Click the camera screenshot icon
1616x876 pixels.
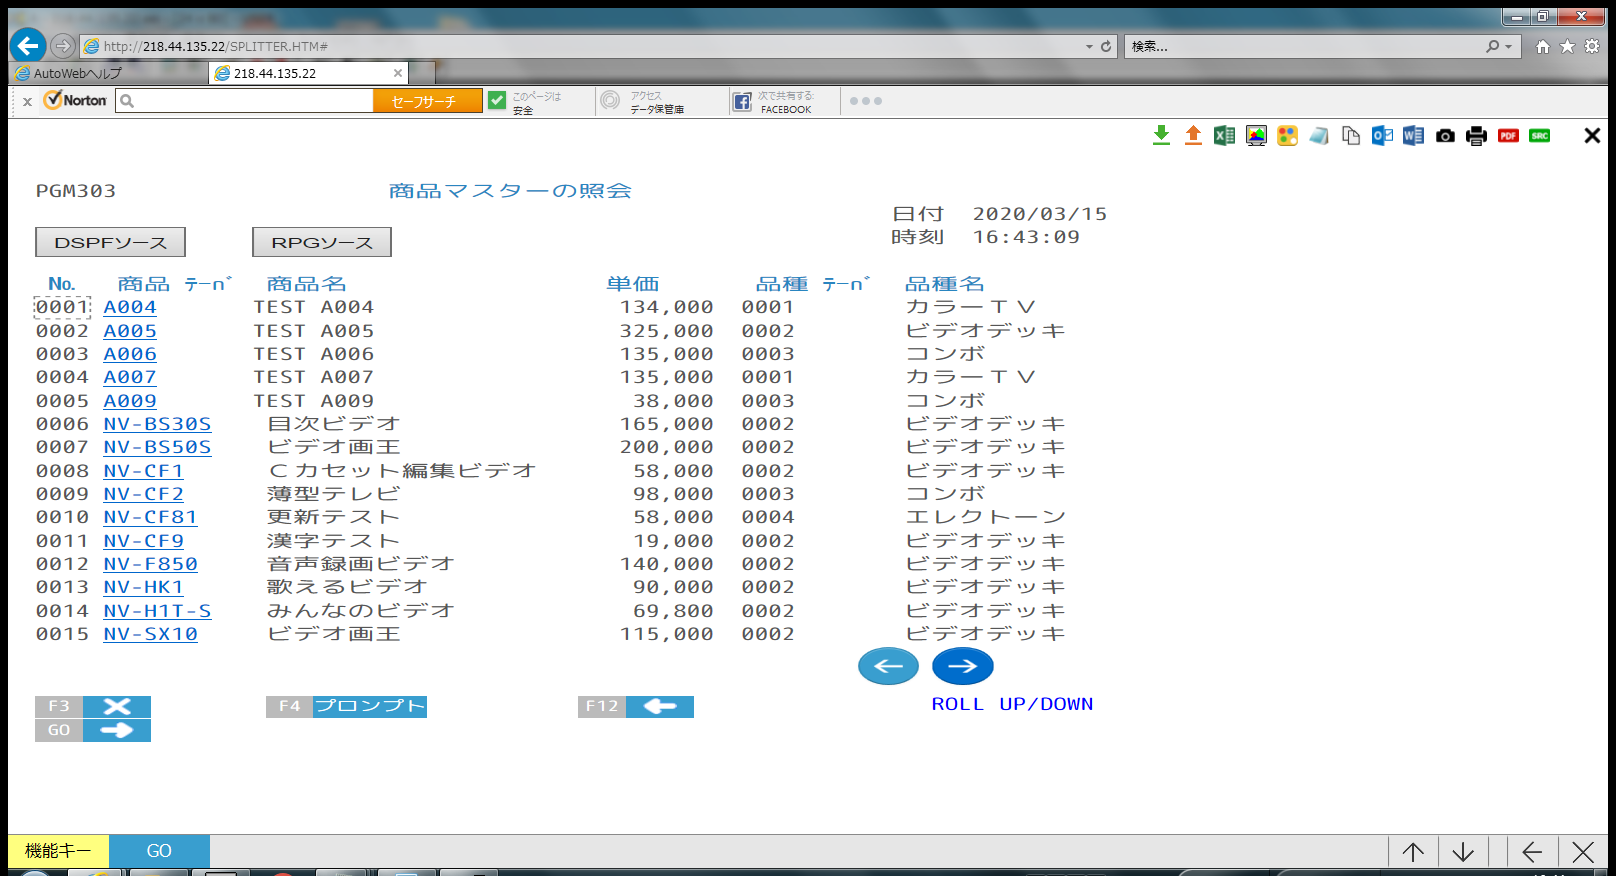click(x=1445, y=136)
